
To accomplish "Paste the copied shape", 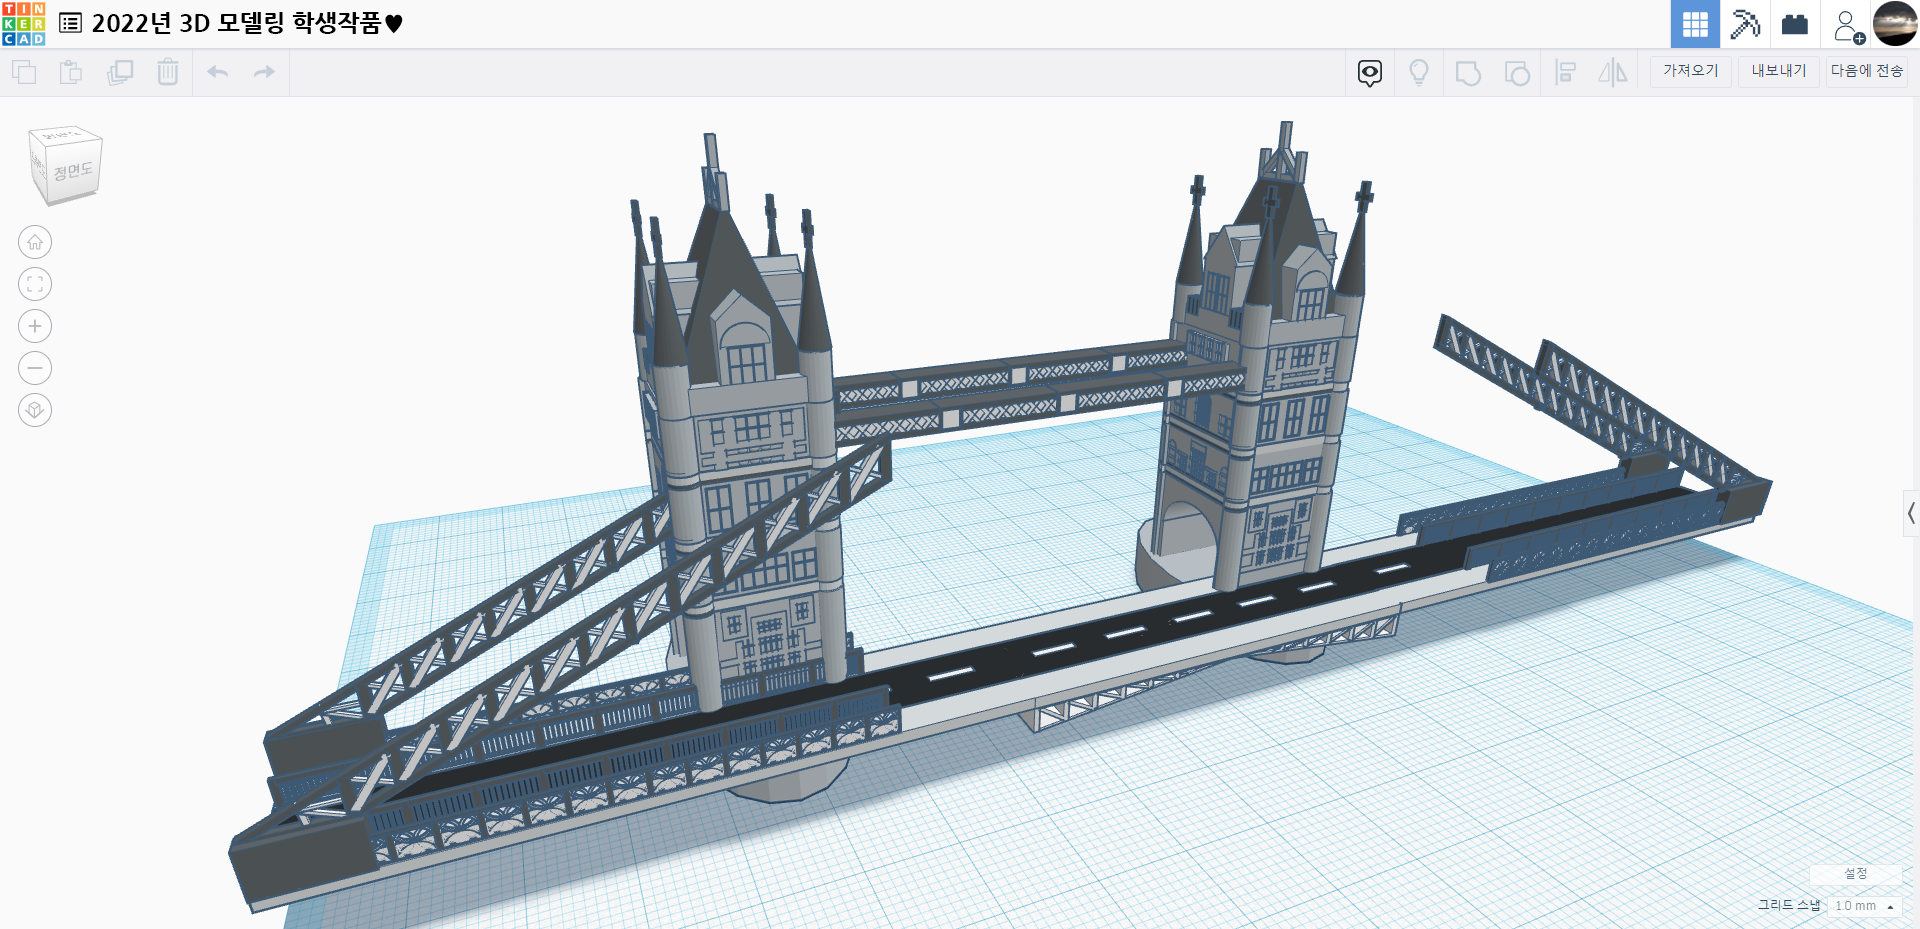I will coord(71,72).
